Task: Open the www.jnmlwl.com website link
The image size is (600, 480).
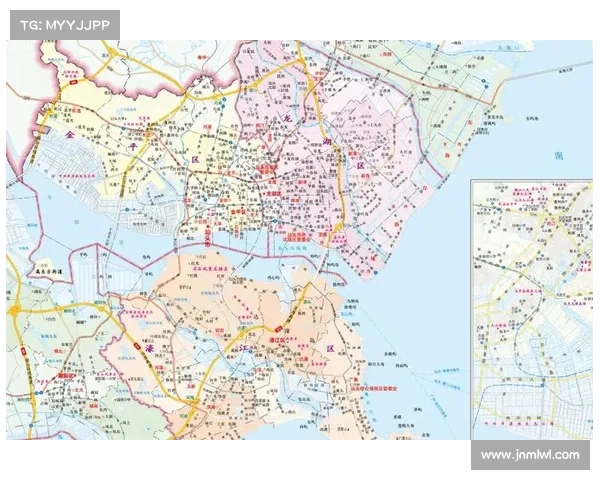Action: [x=529, y=455]
